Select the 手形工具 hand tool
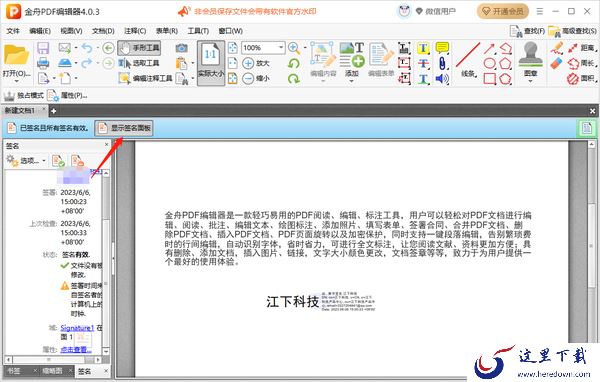The image size is (600, 382). click(139, 48)
